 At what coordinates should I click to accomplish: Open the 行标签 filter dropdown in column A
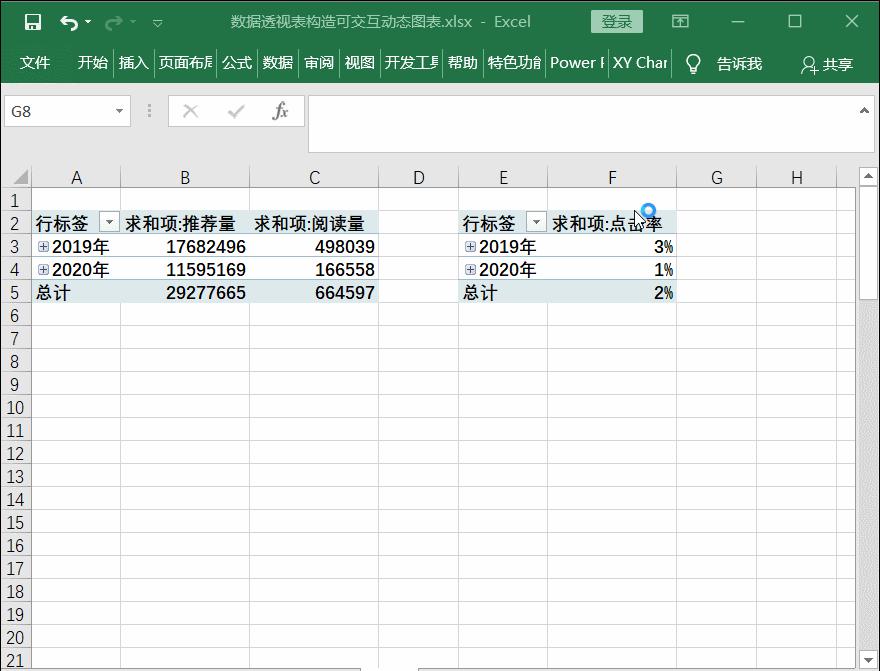point(109,222)
